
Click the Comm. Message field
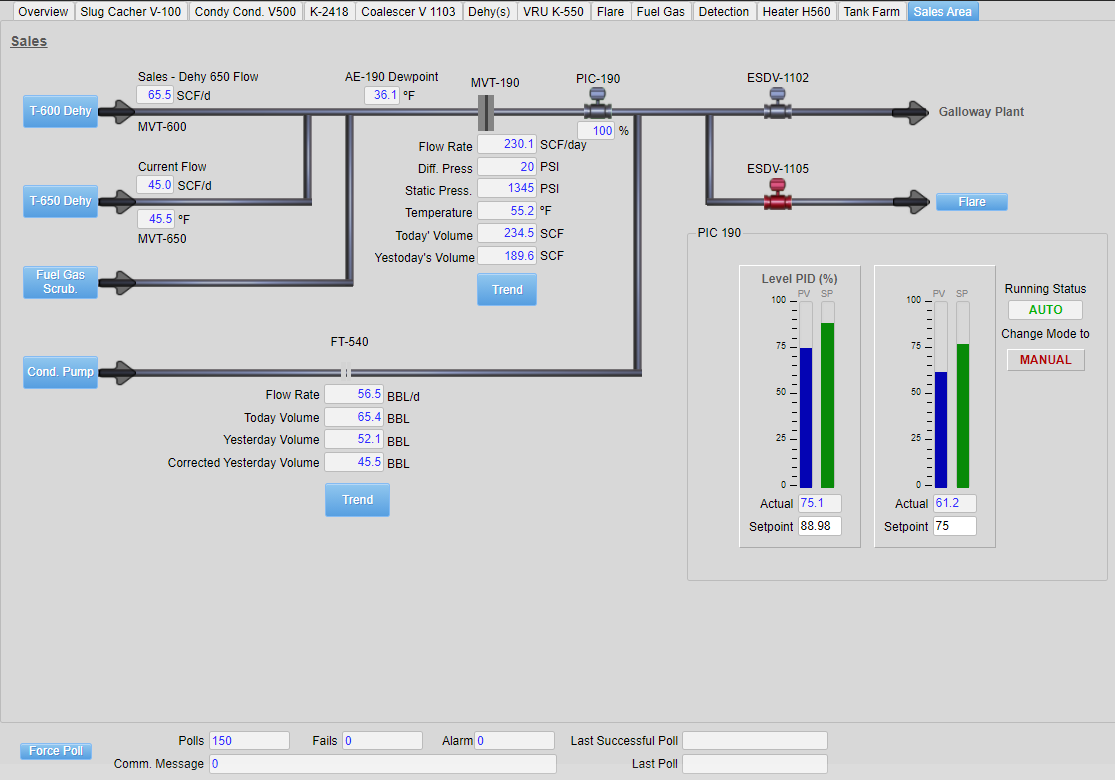pyautogui.click(x=383, y=764)
